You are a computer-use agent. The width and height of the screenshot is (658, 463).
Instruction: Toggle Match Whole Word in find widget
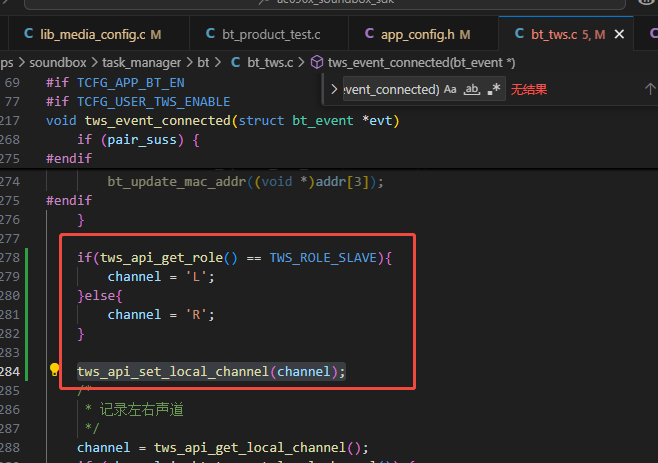point(472,89)
